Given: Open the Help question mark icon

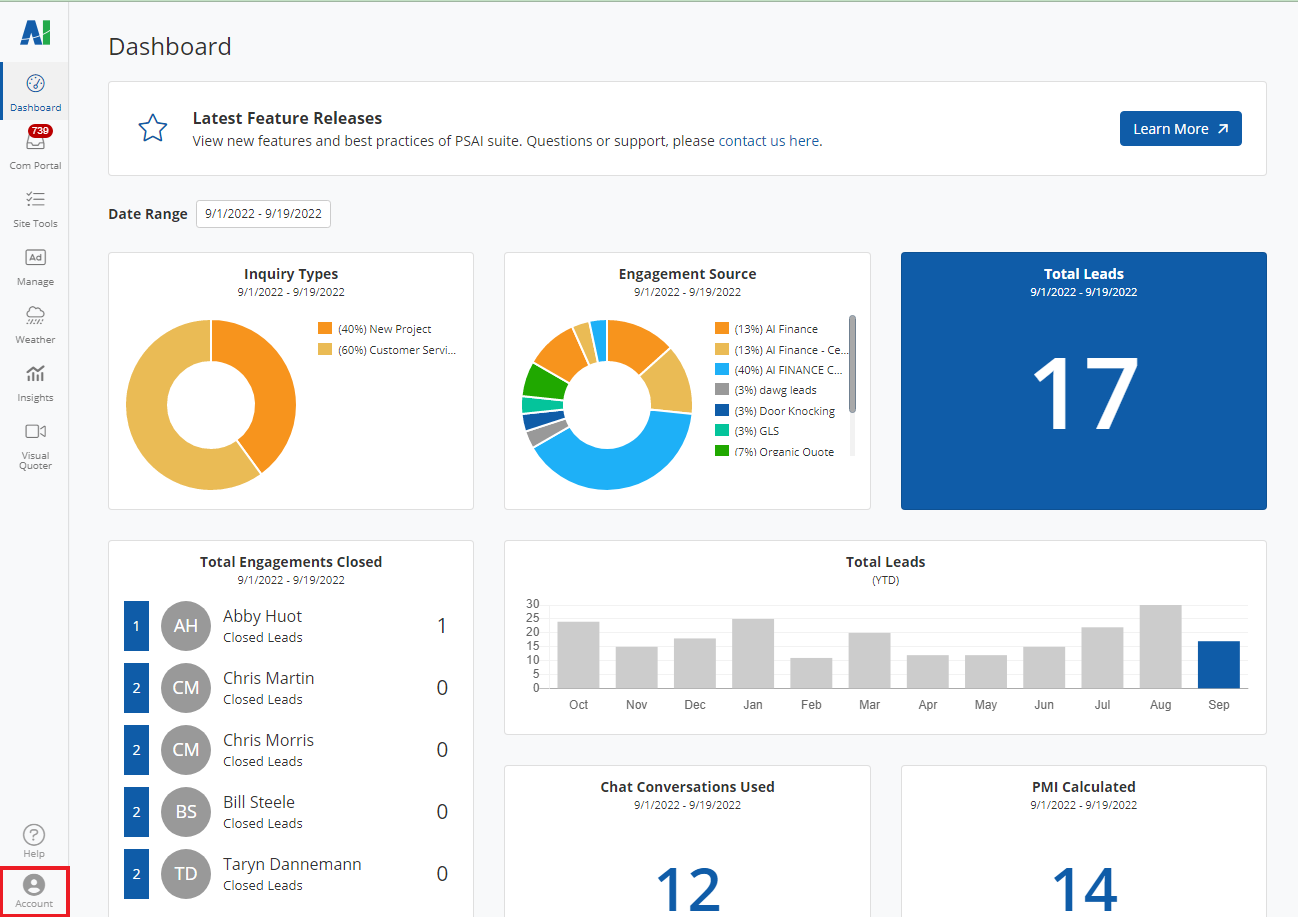Looking at the screenshot, I should [34, 835].
